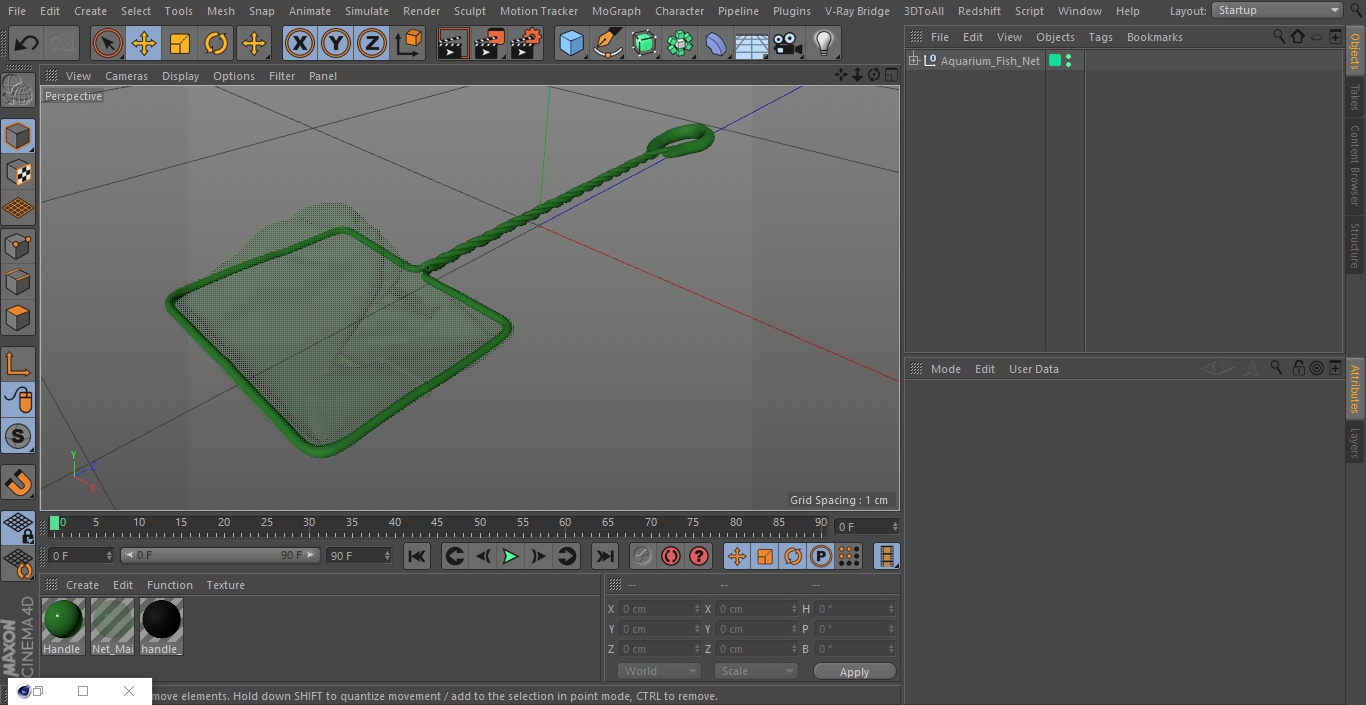Select the Rotate tool
Image resolution: width=1366 pixels, height=705 pixels.
pyautogui.click(x=216, y=43)
